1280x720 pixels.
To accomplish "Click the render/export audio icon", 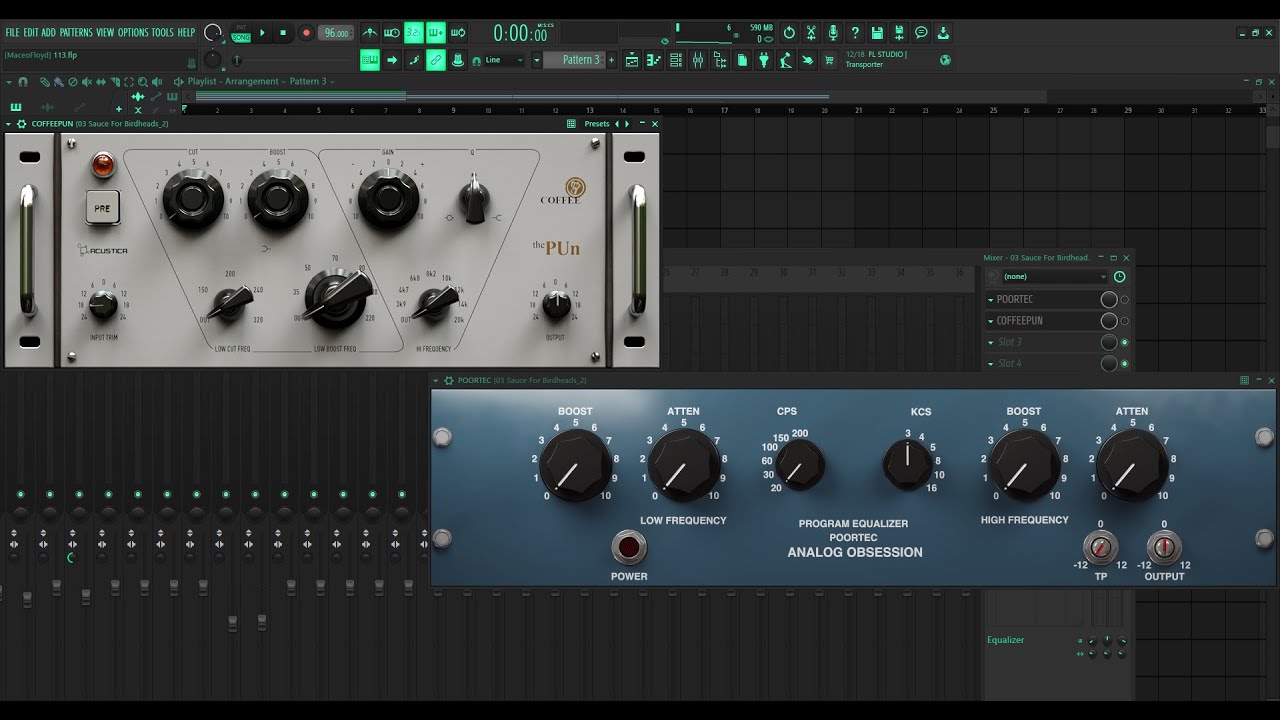I will [899, 33].
